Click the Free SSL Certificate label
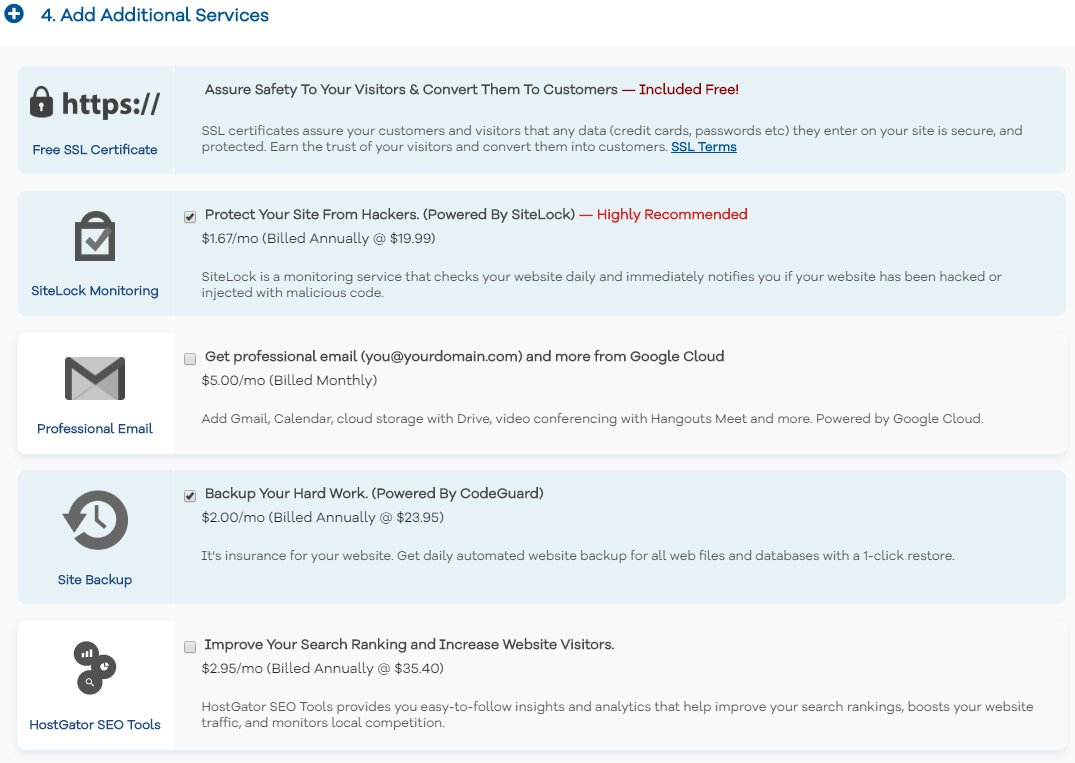The width and height of the screenshot is (1075, 763). pyautogui.click(x=95, y=149)
